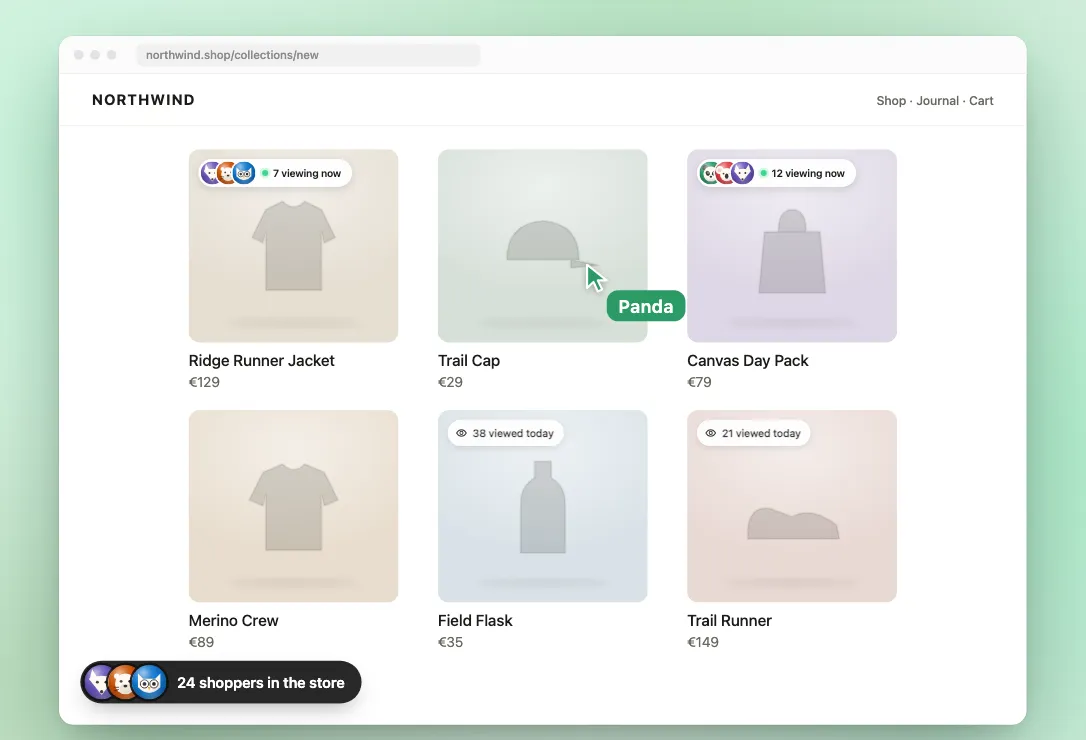Click the browser address bar
Image resolution: width=1086 pixels, height=740 pixels.
(308, 55)
